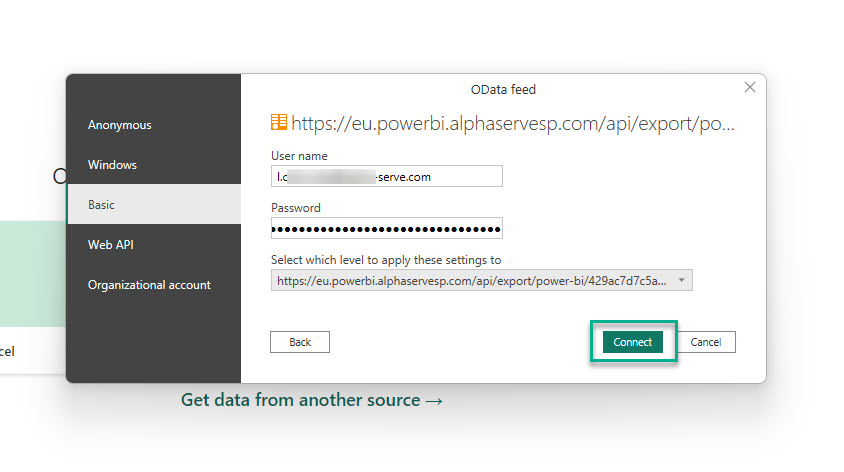Switch to Windows authentication tab
This screenshot has width=844, height=472.
pyautogui.click(x=112, y=165)
